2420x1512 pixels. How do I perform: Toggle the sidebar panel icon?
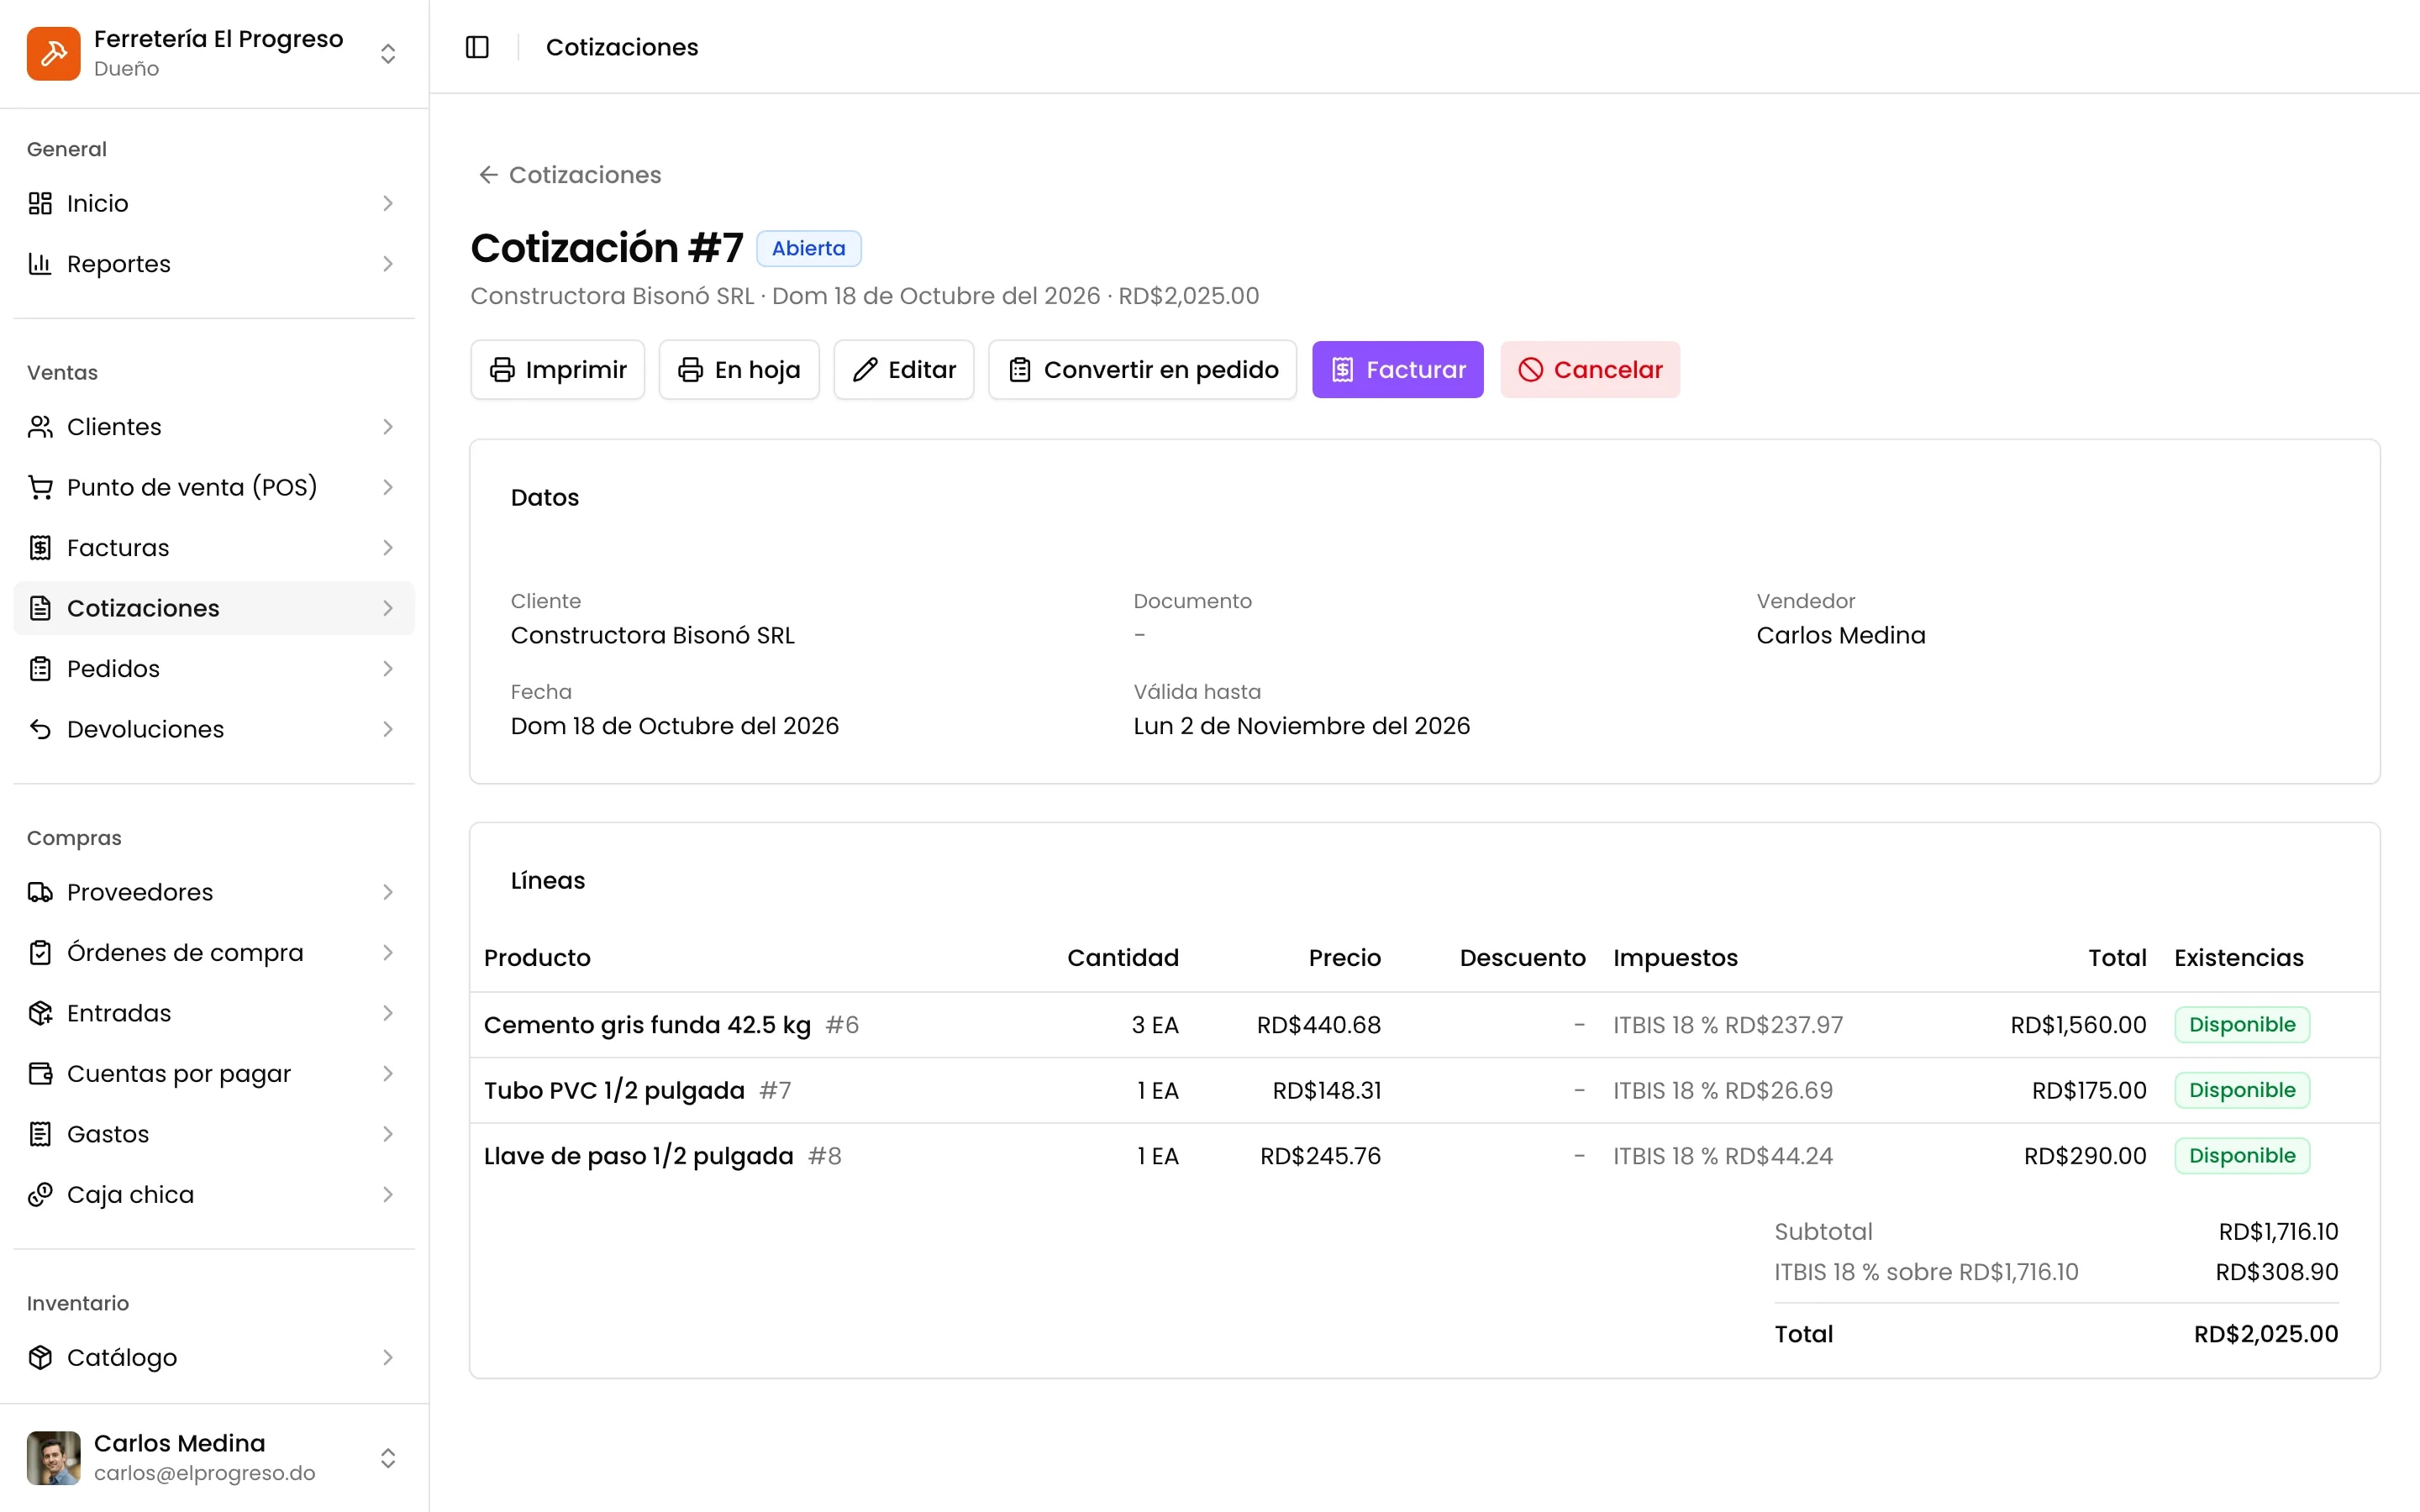[477, 47]
